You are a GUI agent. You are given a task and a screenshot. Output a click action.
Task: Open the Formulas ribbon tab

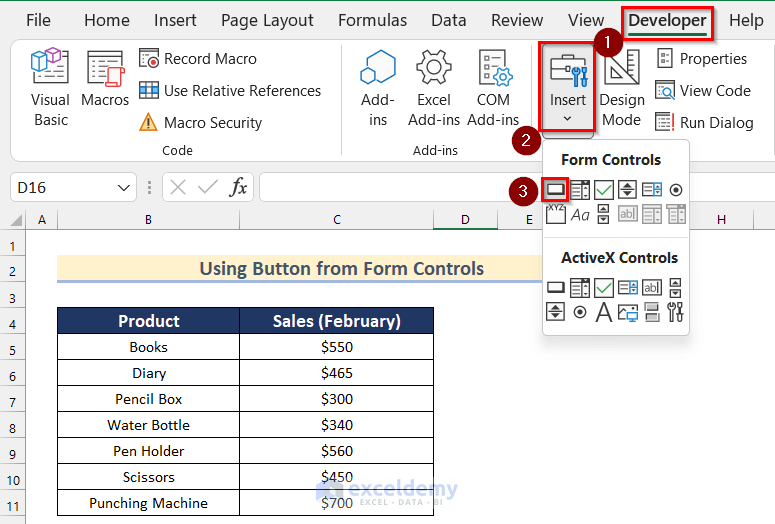(372, 20)
